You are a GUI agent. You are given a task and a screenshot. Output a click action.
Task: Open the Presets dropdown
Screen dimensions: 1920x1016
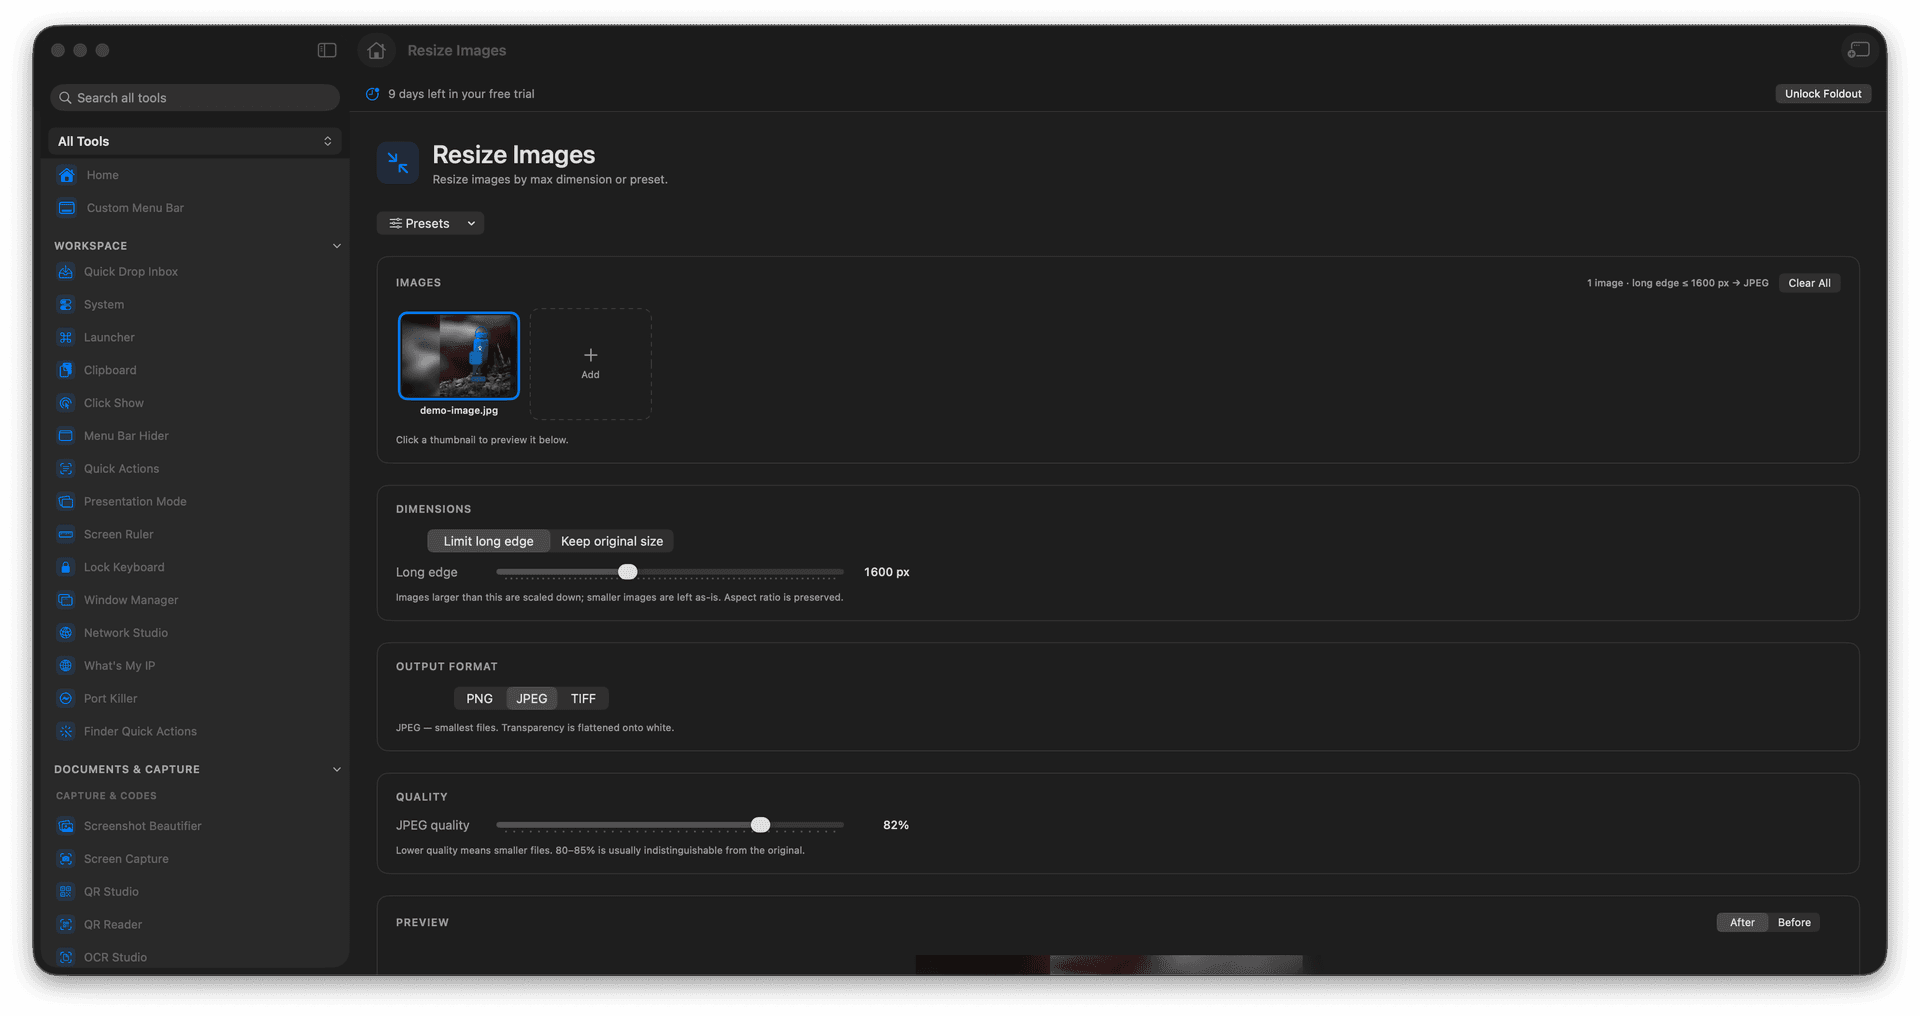[431, 224]
